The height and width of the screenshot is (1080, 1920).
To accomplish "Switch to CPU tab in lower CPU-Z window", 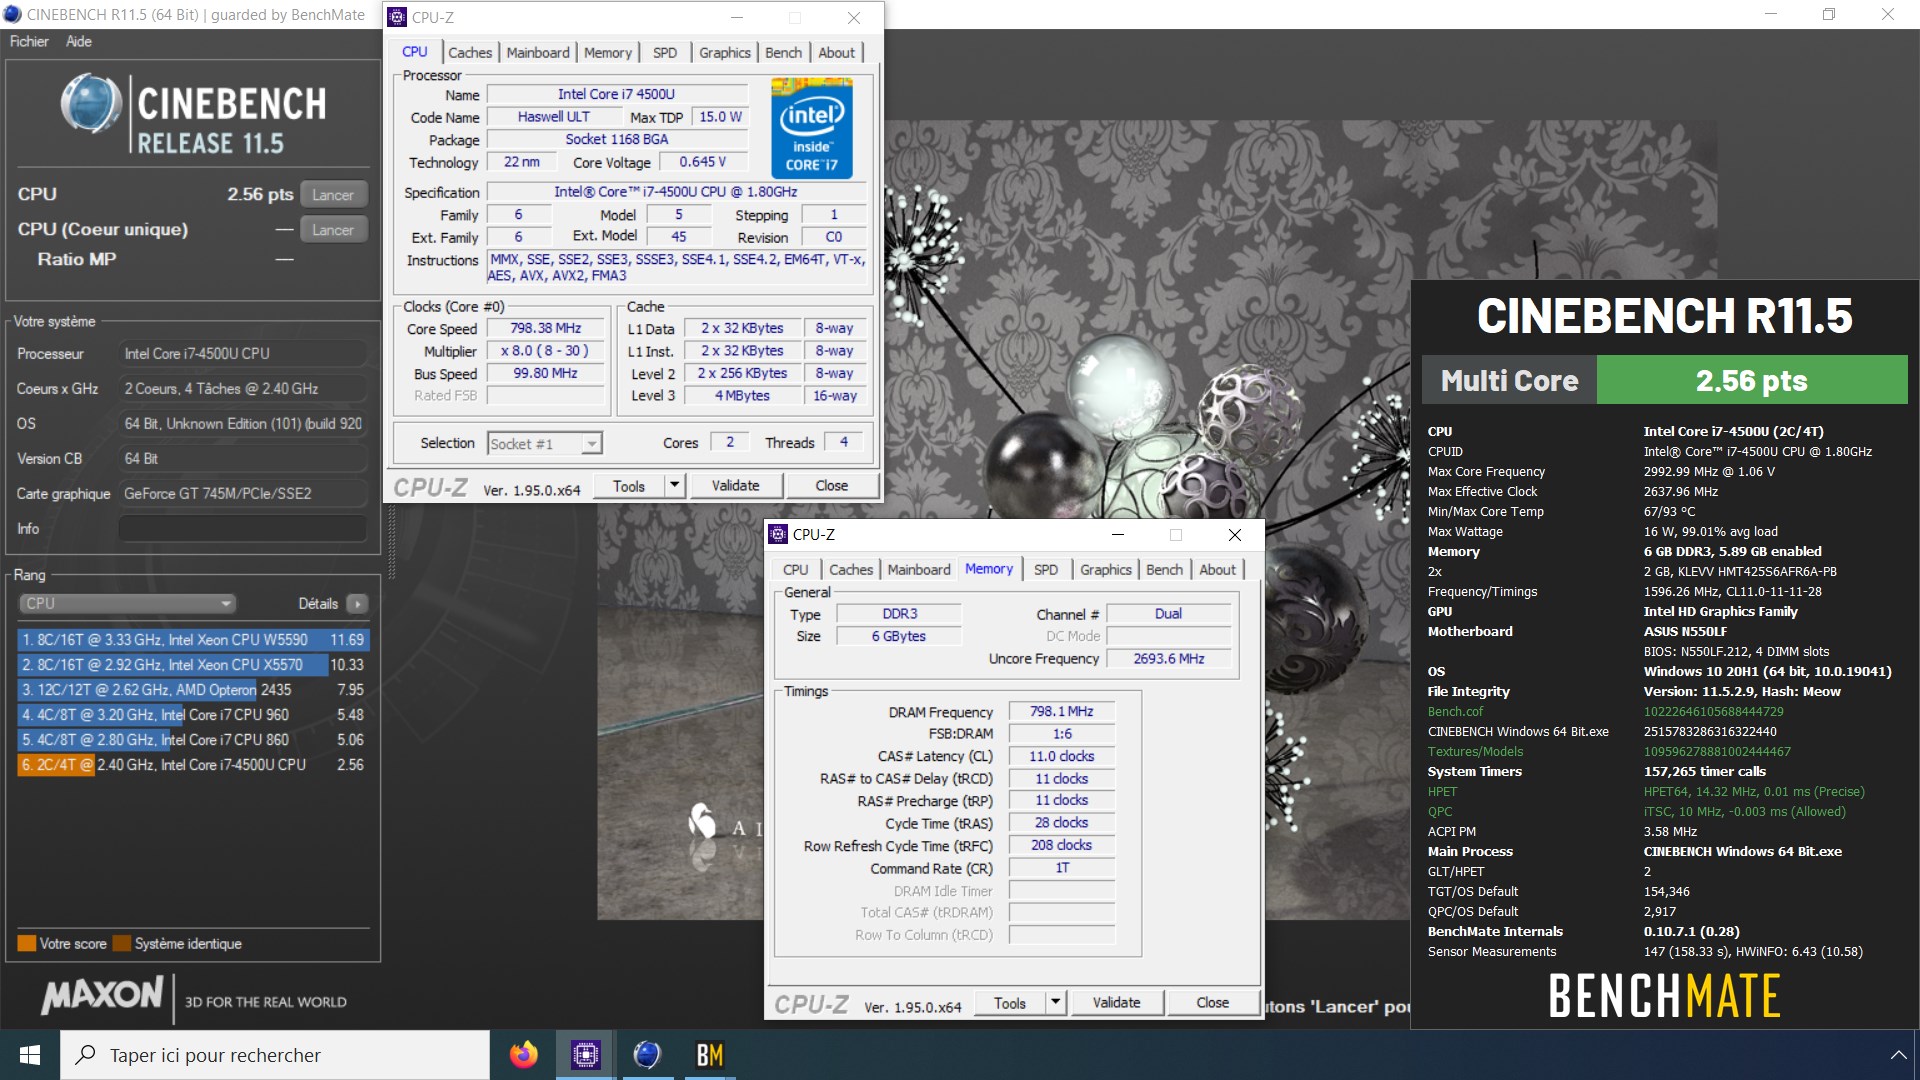I will pyautogui.click(x=796, y=569).
